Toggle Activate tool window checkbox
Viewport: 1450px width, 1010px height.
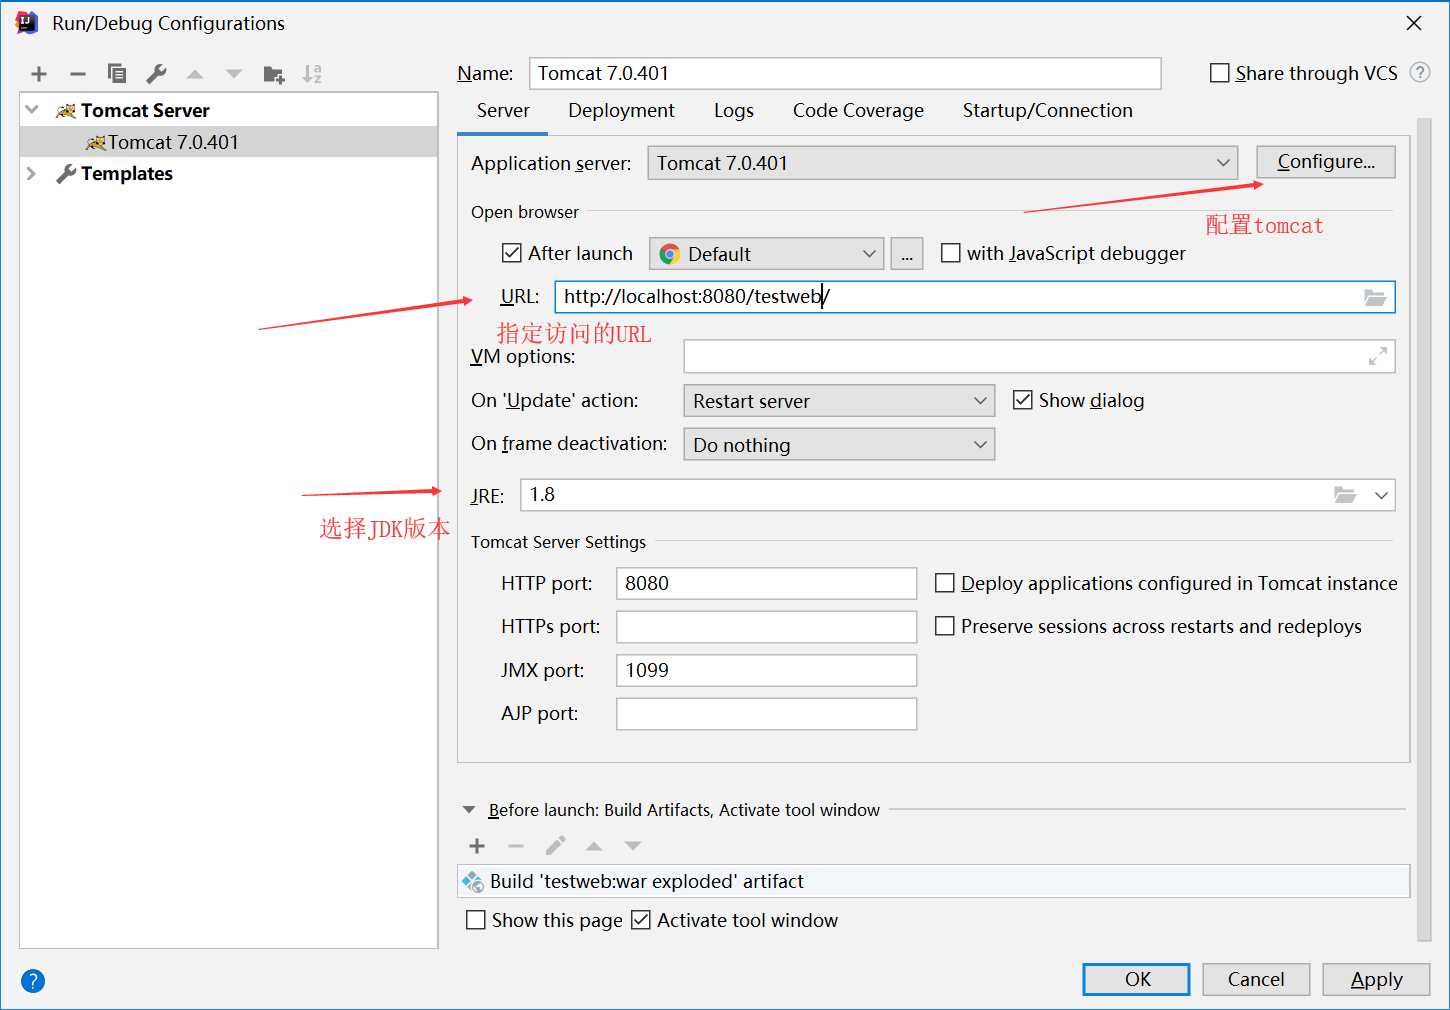[641, 920]
